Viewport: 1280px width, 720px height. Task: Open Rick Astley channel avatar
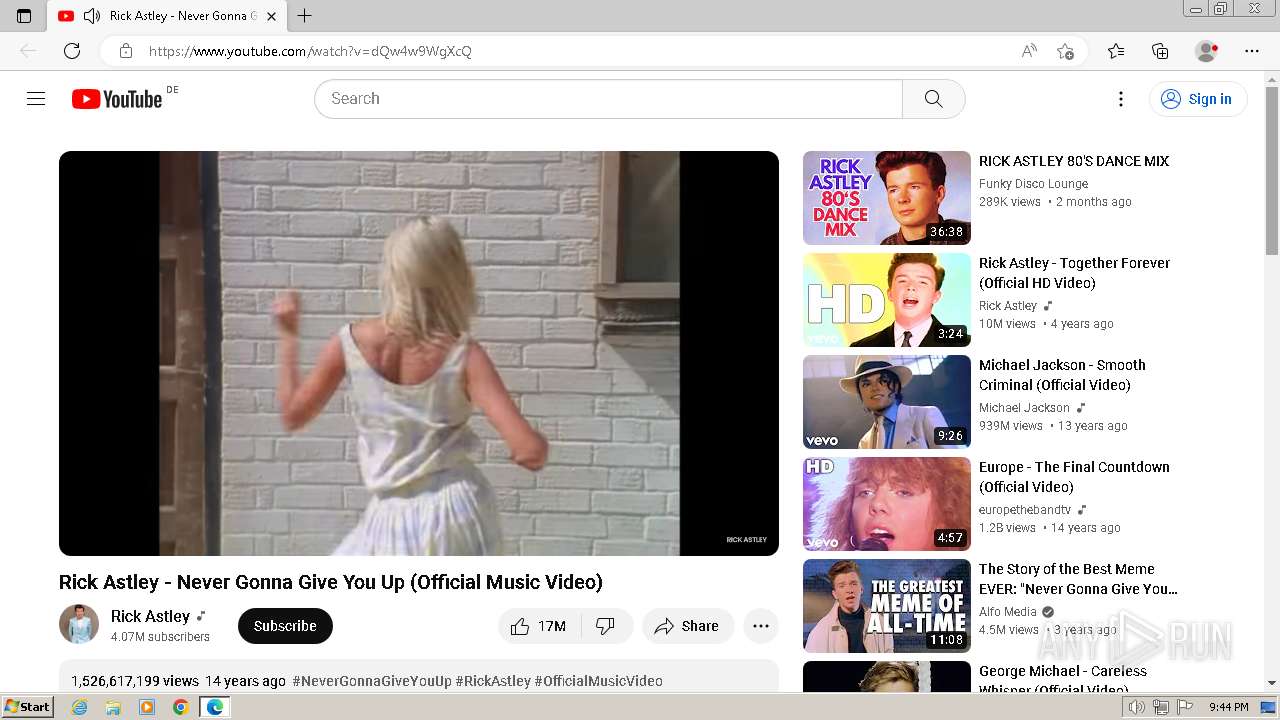[x=79, y=625]
